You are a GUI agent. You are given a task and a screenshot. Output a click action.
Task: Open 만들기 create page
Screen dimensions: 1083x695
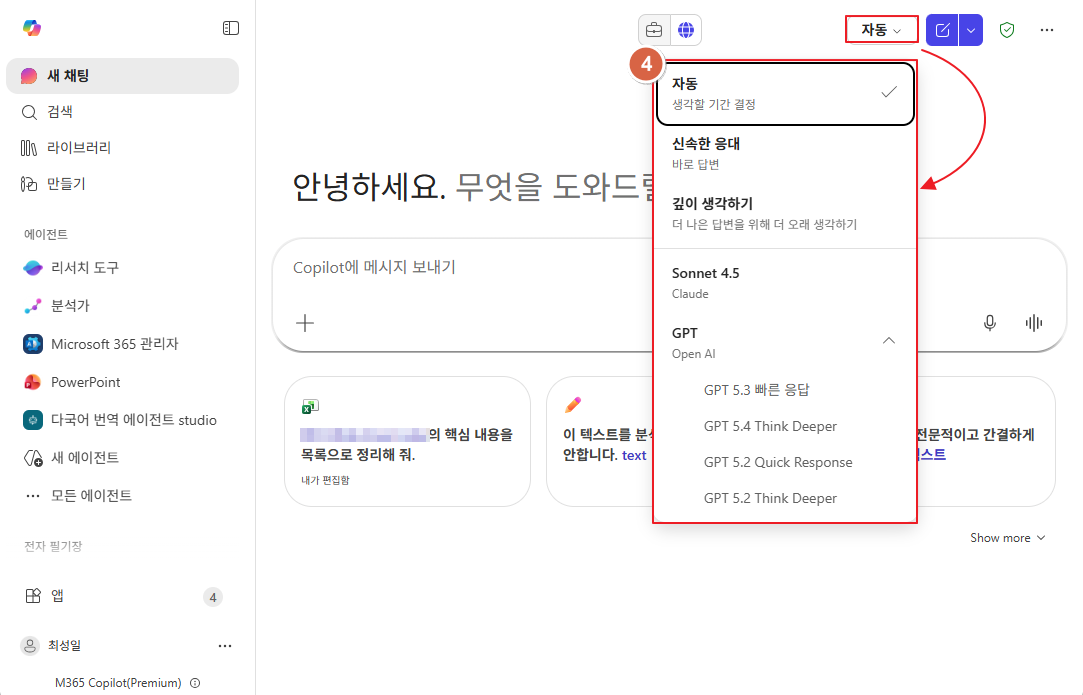tap(122, 184)
